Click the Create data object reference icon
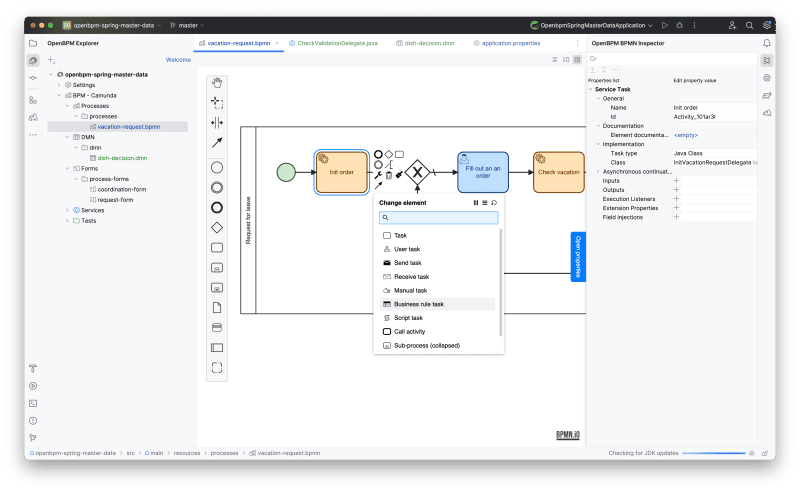 click(x=217, y=307)
